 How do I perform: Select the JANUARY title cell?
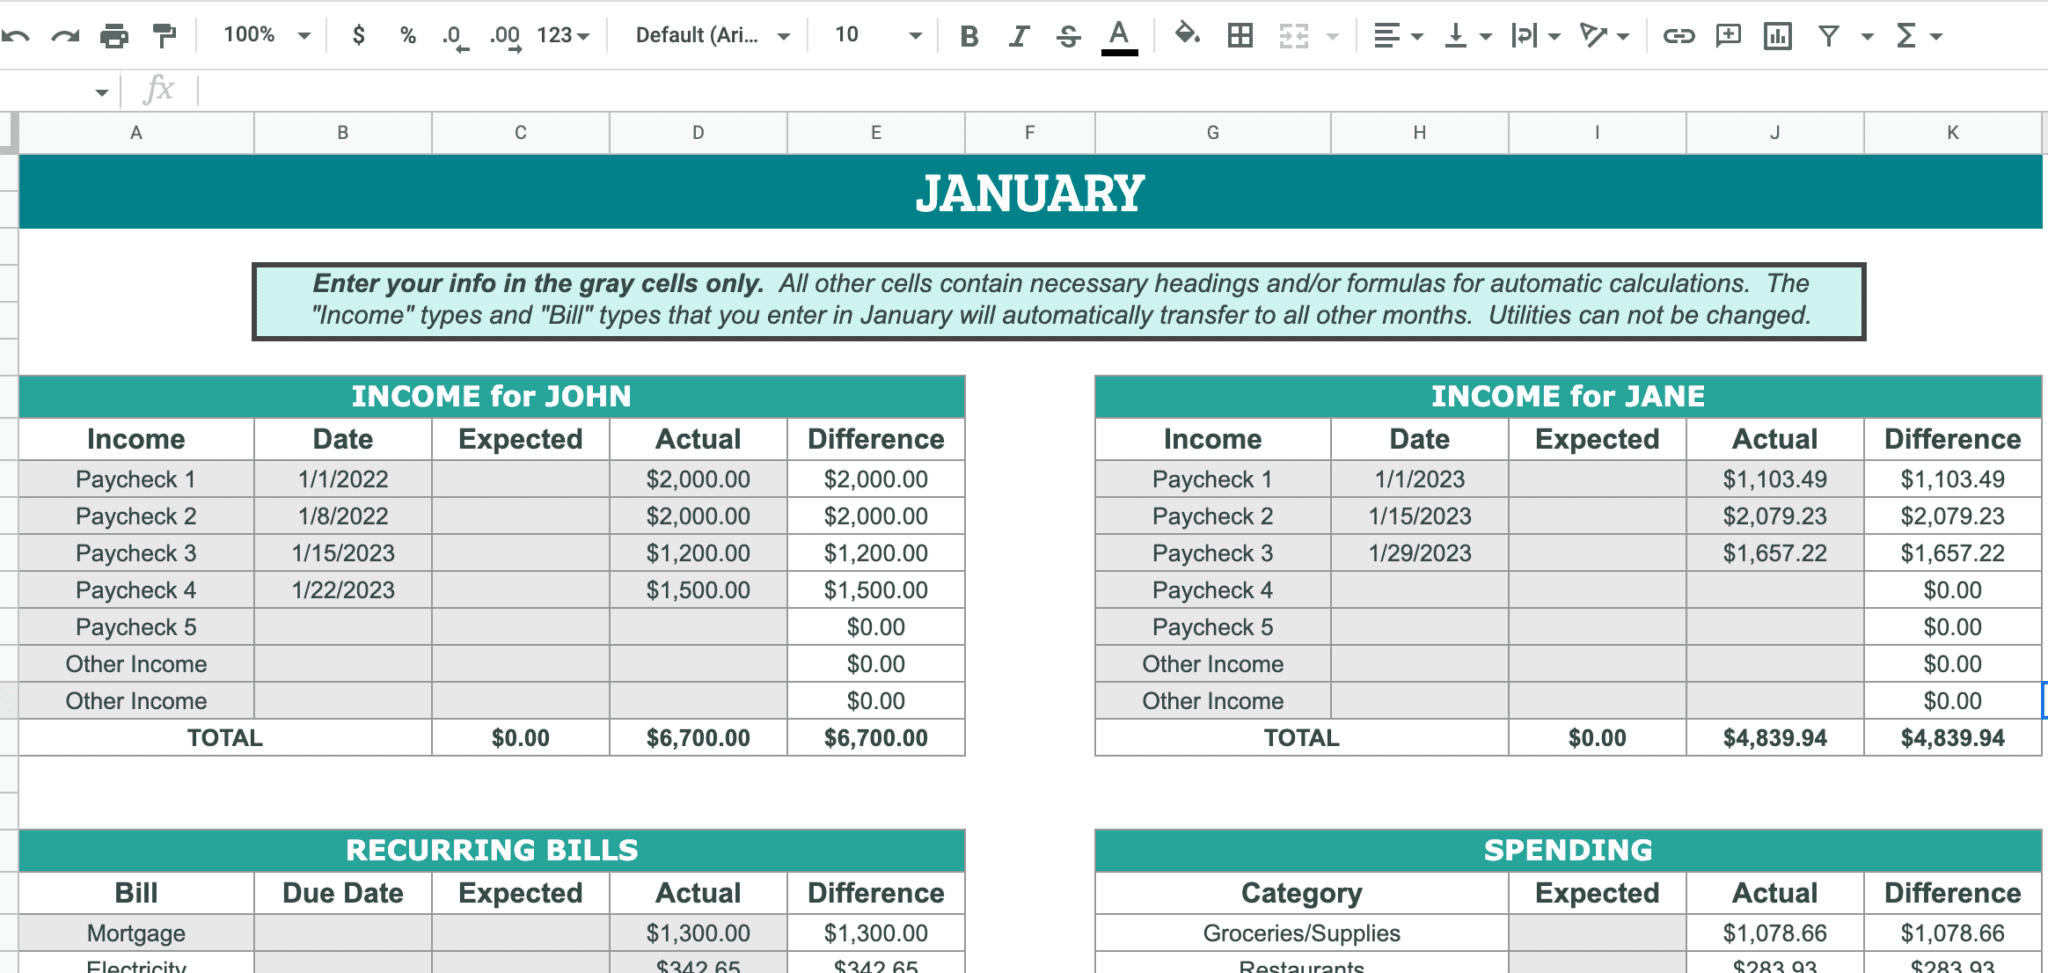click(x=1030, y=192)
